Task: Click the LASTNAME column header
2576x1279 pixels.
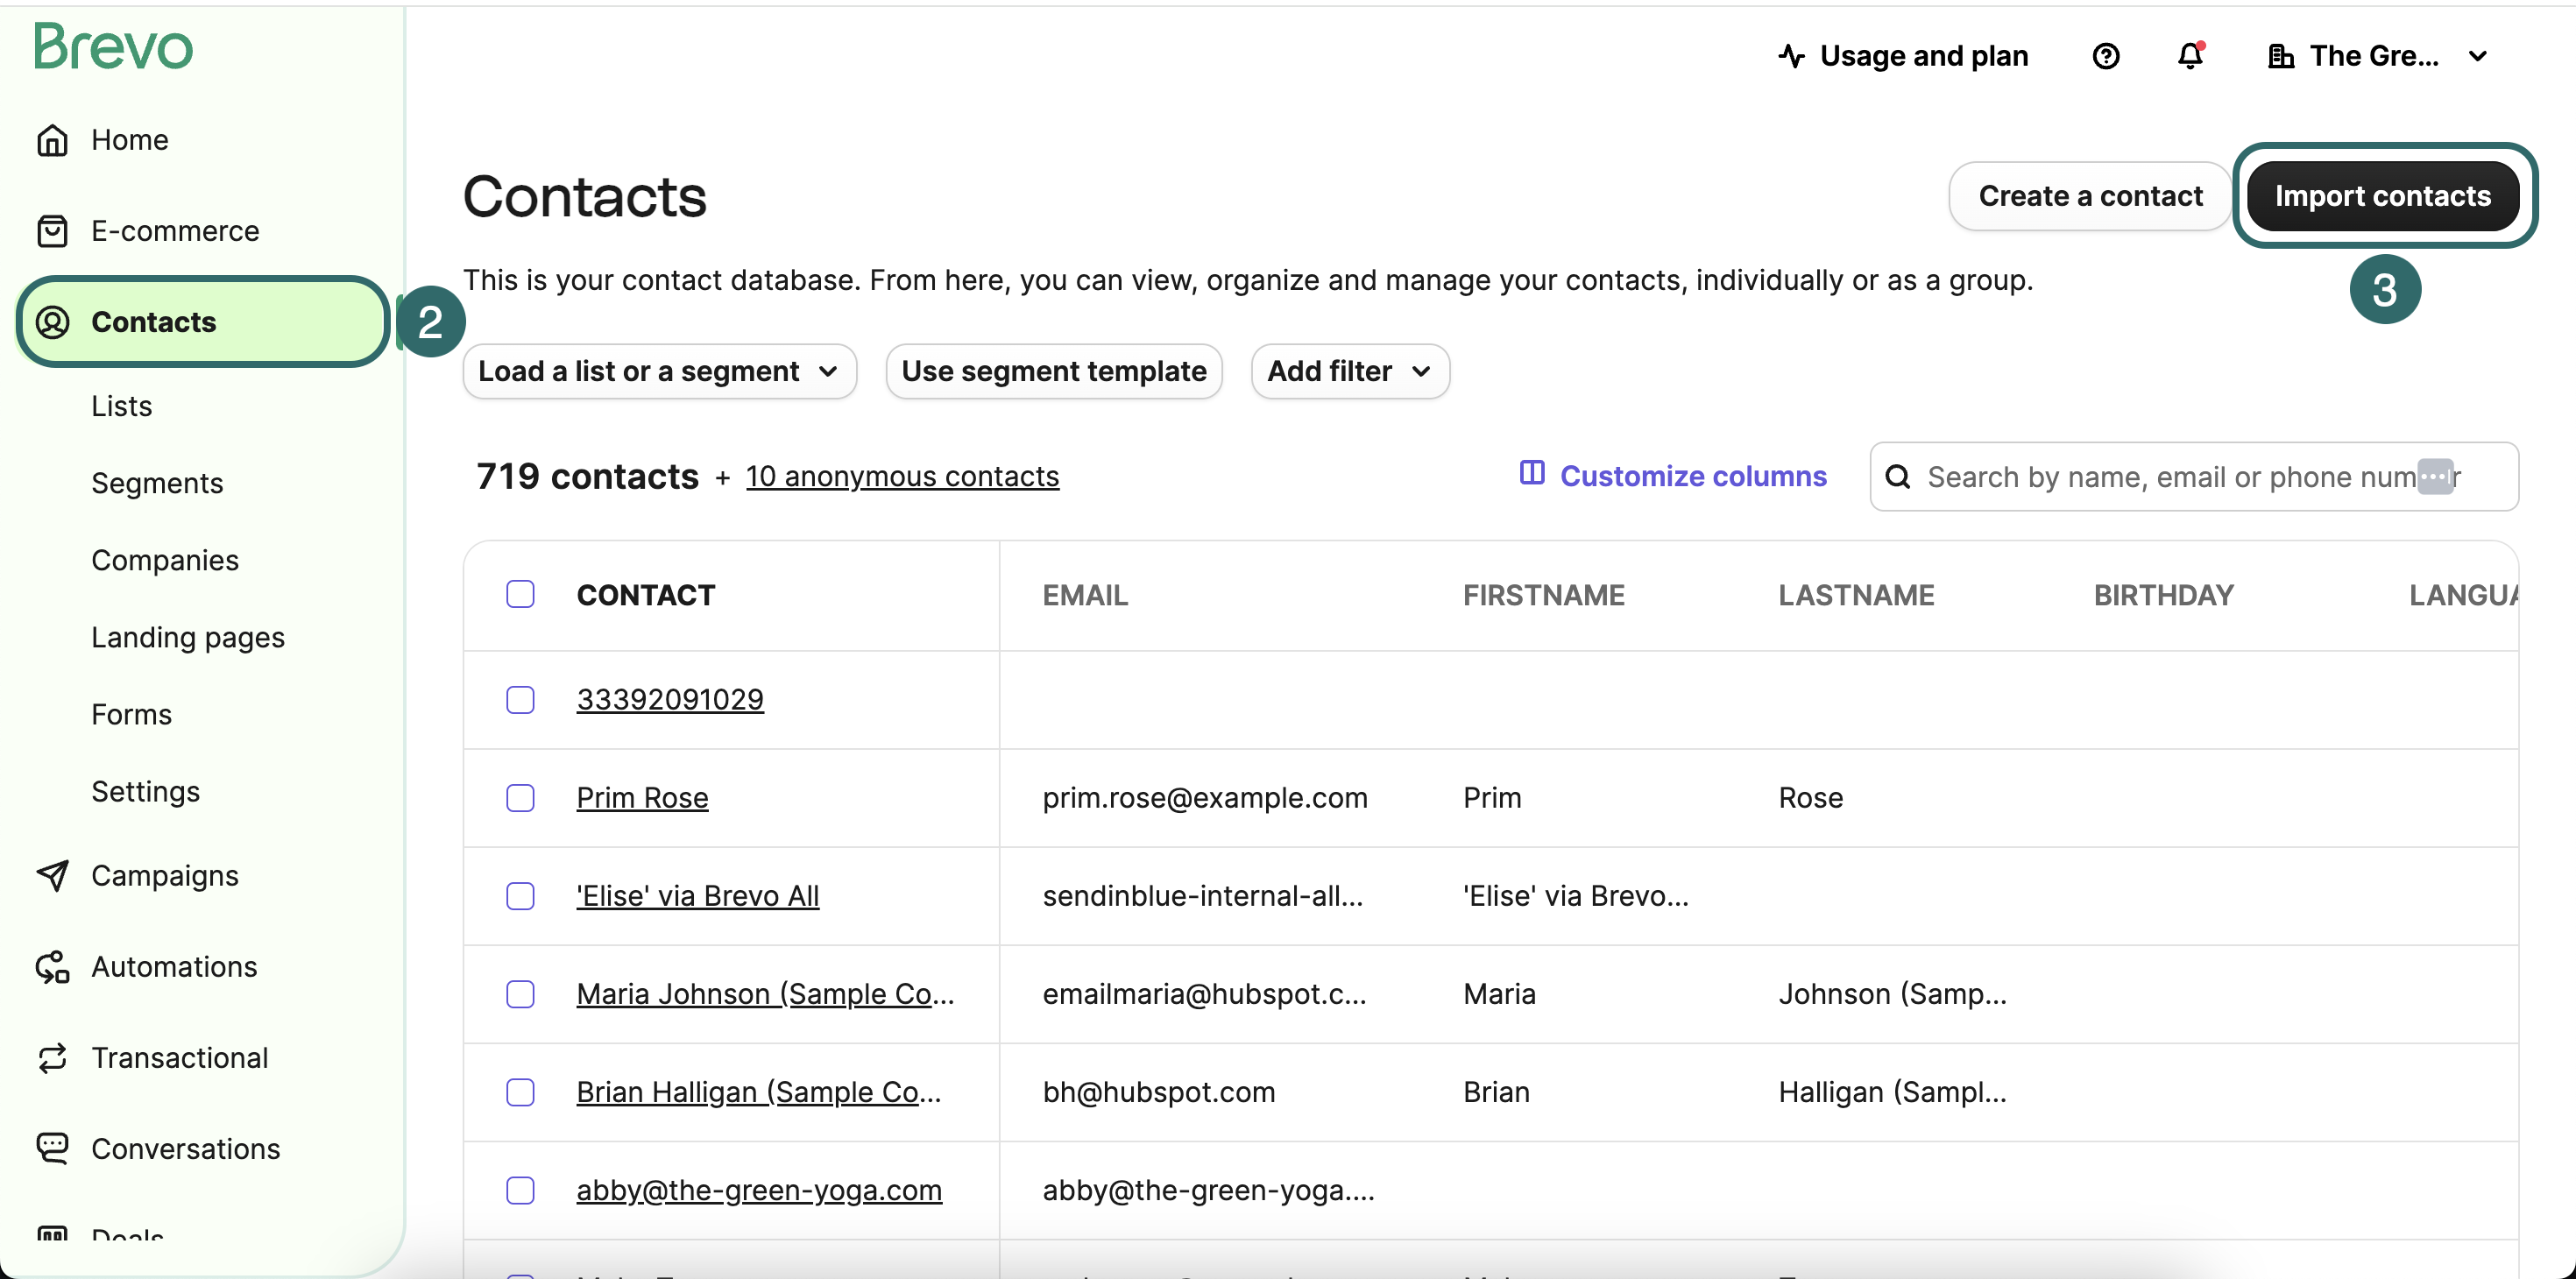Action: point(1856,595)
